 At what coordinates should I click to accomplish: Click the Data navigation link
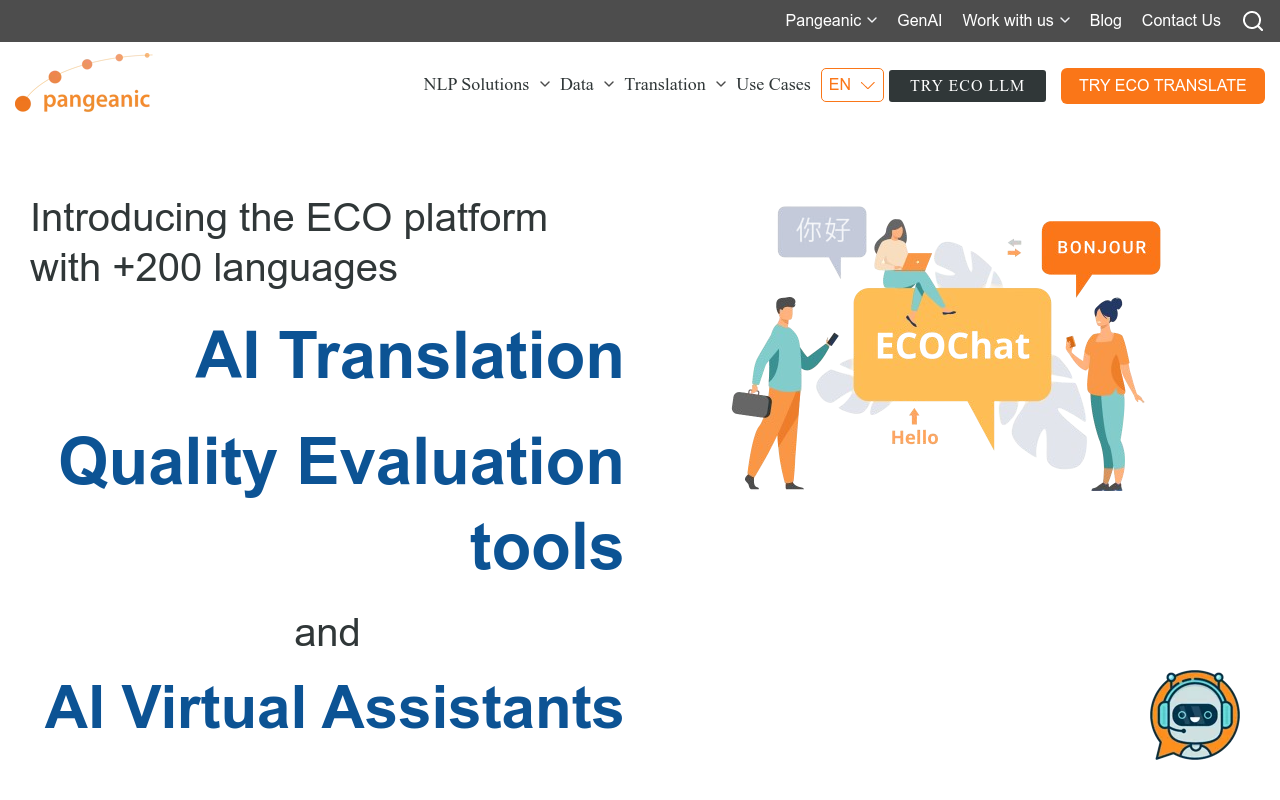(x=577, y=84)
